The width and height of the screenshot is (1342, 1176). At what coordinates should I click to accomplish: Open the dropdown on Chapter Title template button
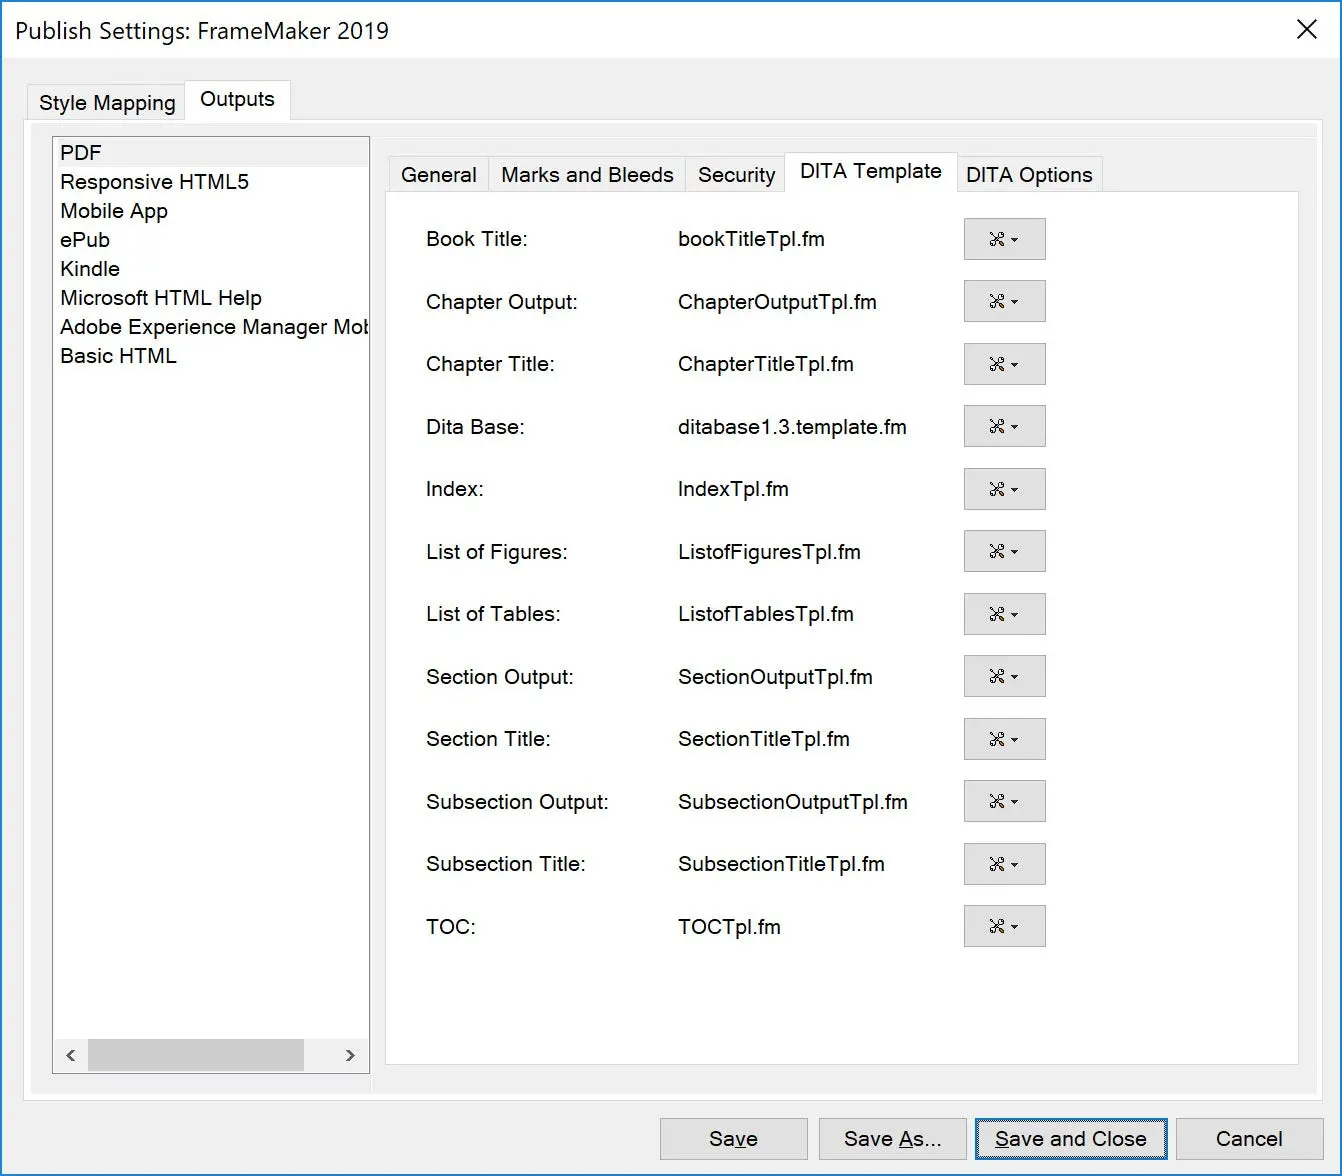click(x=1016, y=364)
